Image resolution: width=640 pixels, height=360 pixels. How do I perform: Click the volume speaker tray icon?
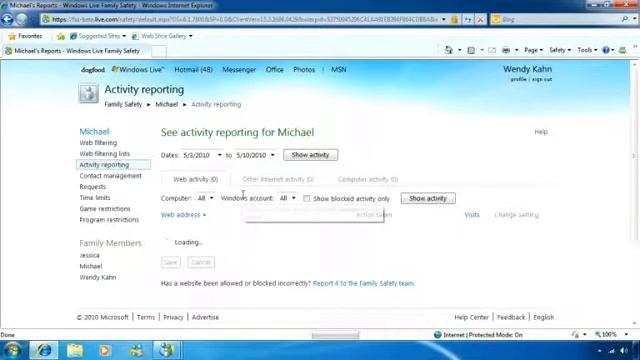coord(624,351)
